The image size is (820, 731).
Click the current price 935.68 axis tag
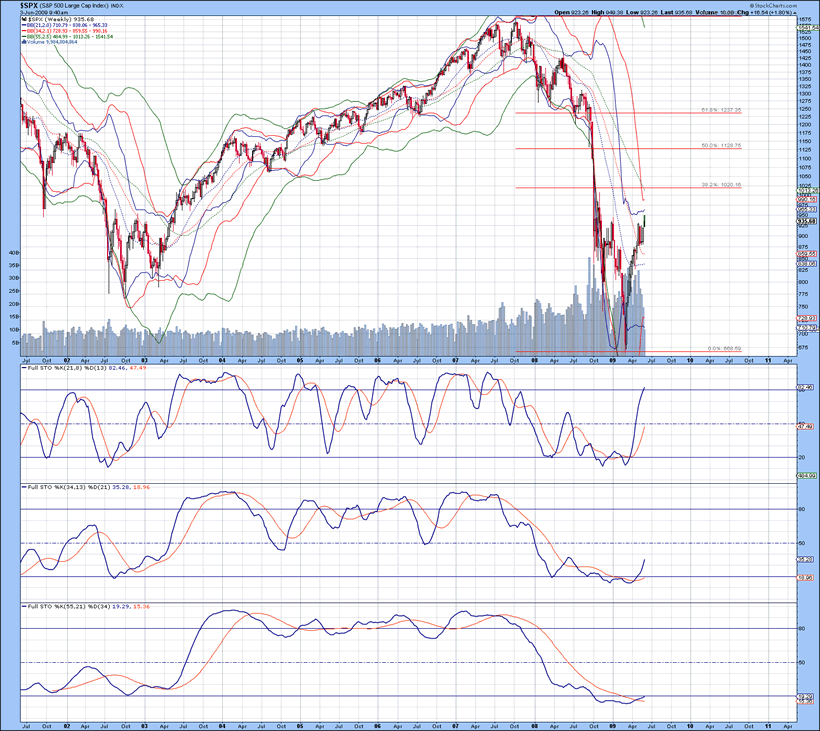point(807,222)
